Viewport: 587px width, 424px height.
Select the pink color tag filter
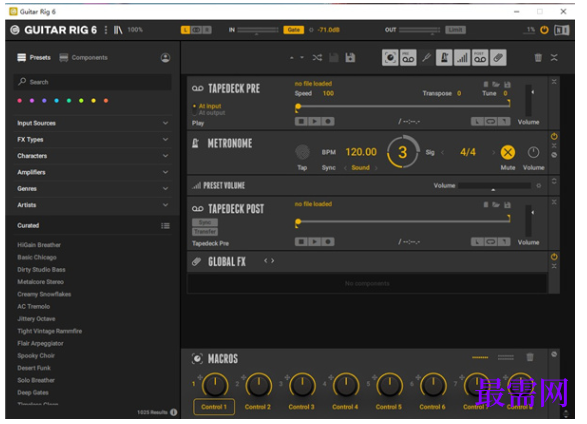tap(20, 101)
